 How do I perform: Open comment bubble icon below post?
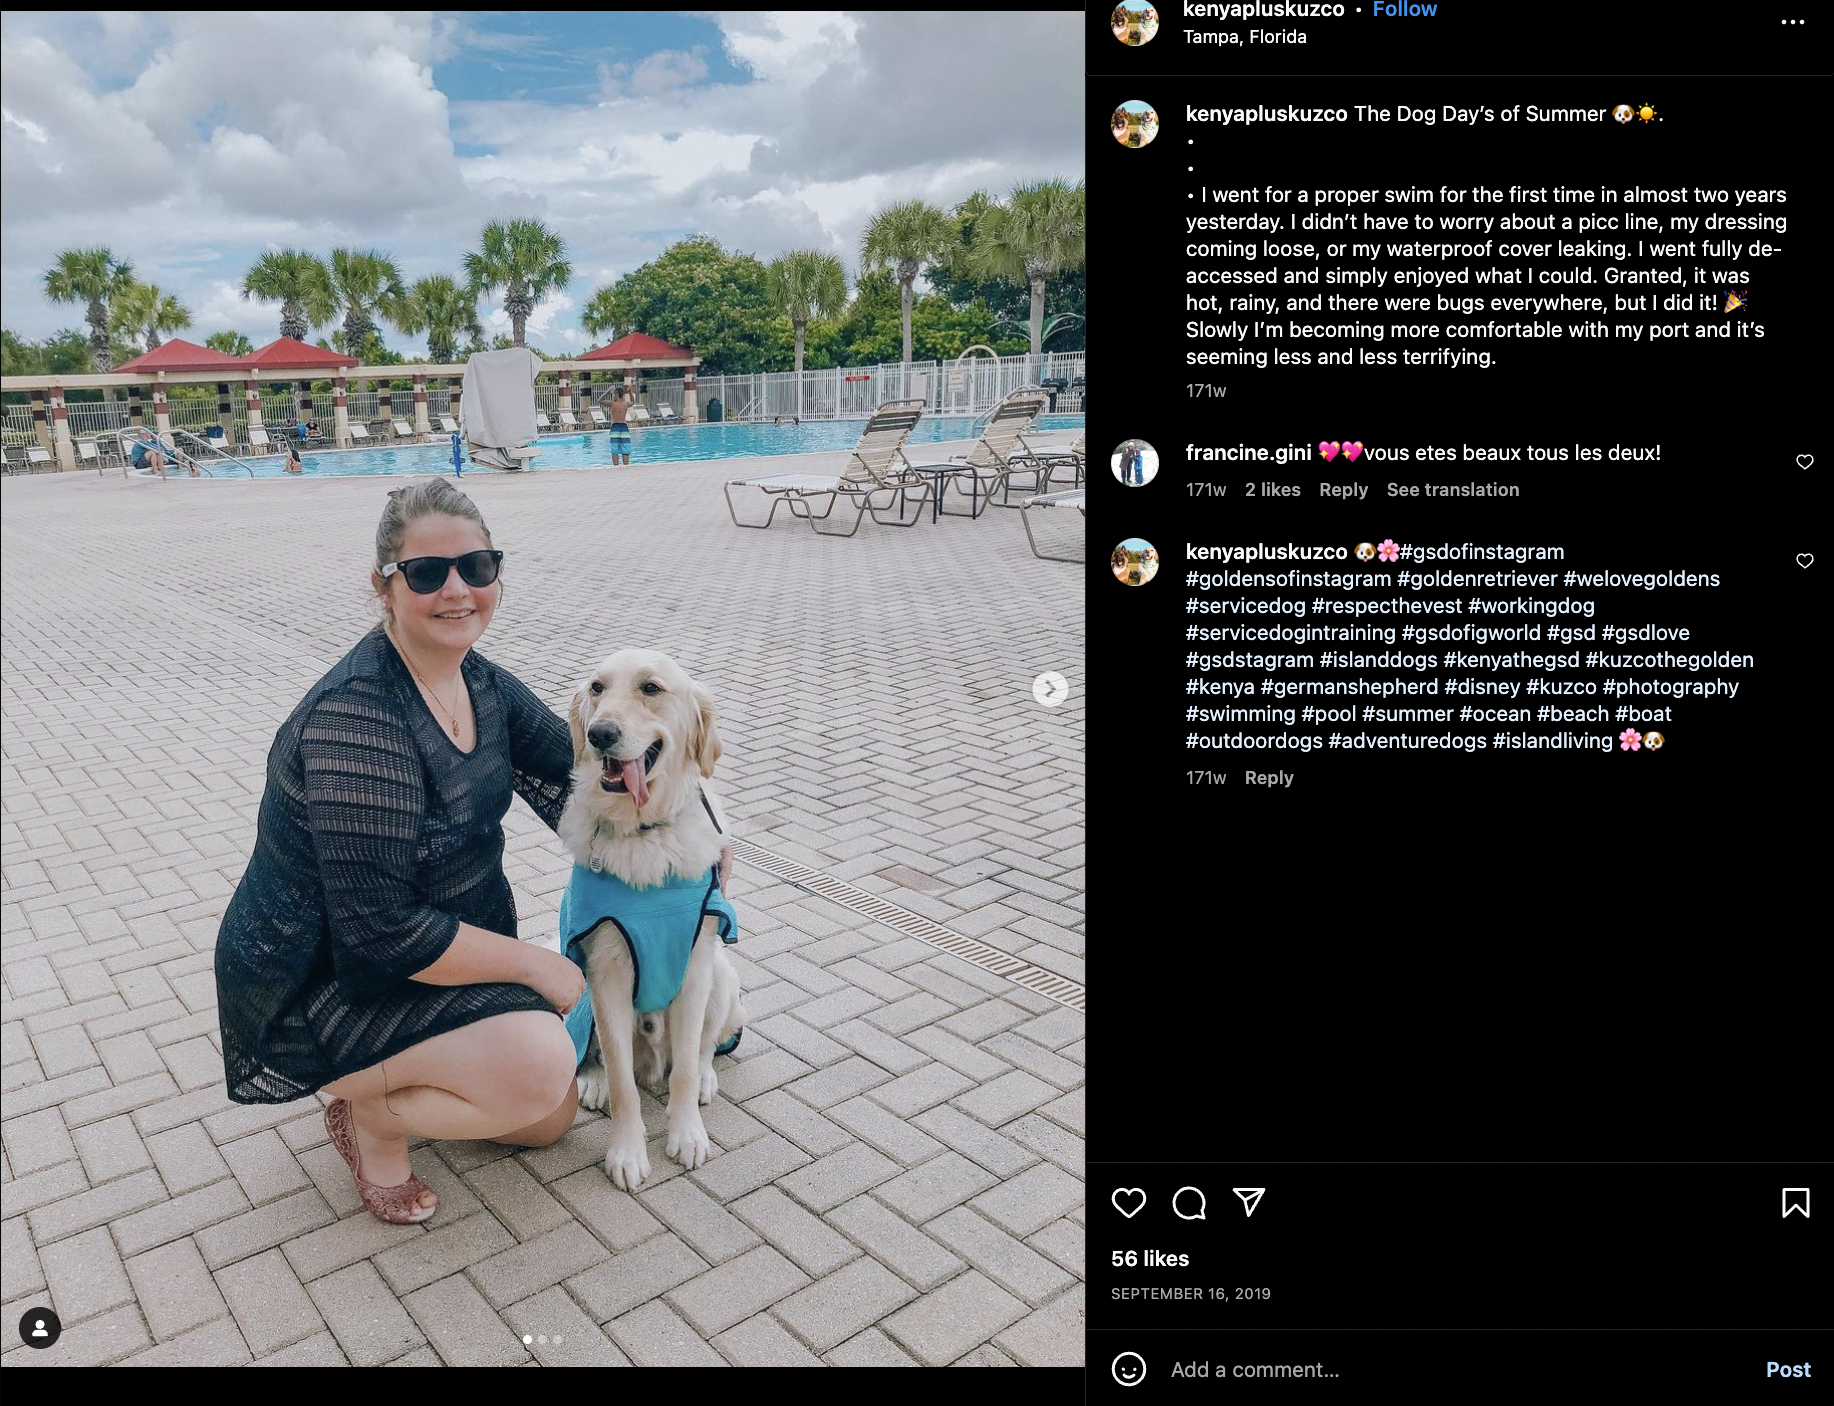coord(1189,1202)
